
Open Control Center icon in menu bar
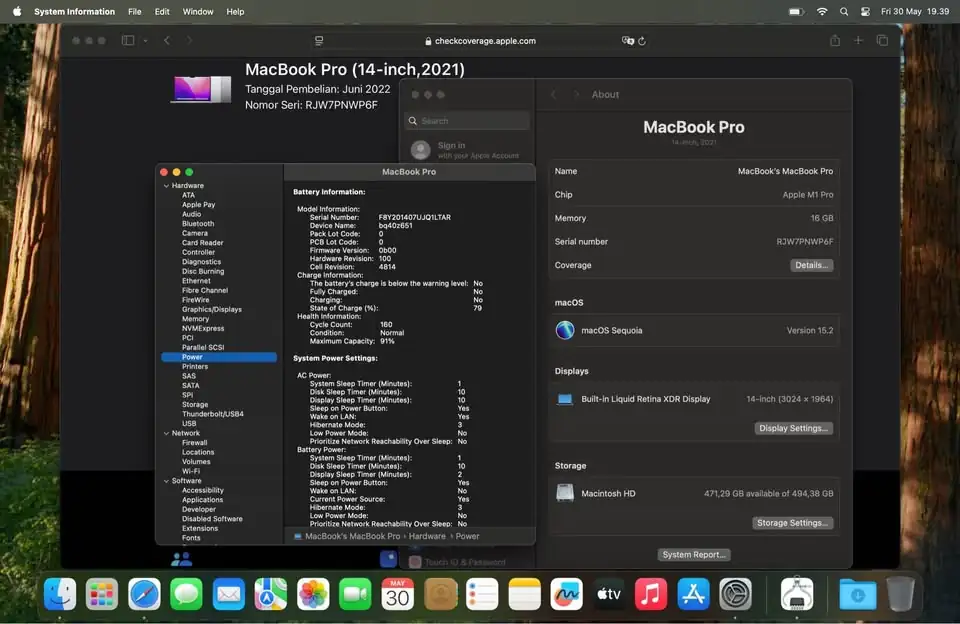click(x=865, y=12)
